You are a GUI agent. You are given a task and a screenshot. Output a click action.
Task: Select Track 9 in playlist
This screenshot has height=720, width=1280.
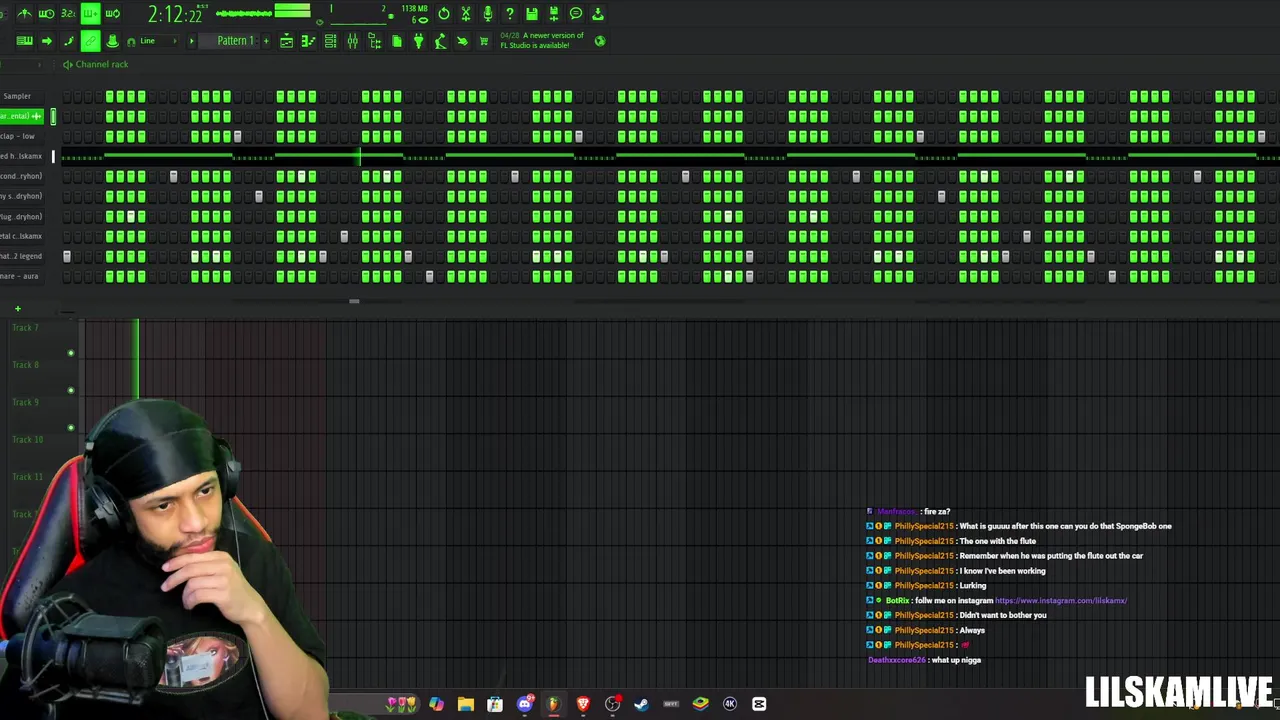[26, 402]
